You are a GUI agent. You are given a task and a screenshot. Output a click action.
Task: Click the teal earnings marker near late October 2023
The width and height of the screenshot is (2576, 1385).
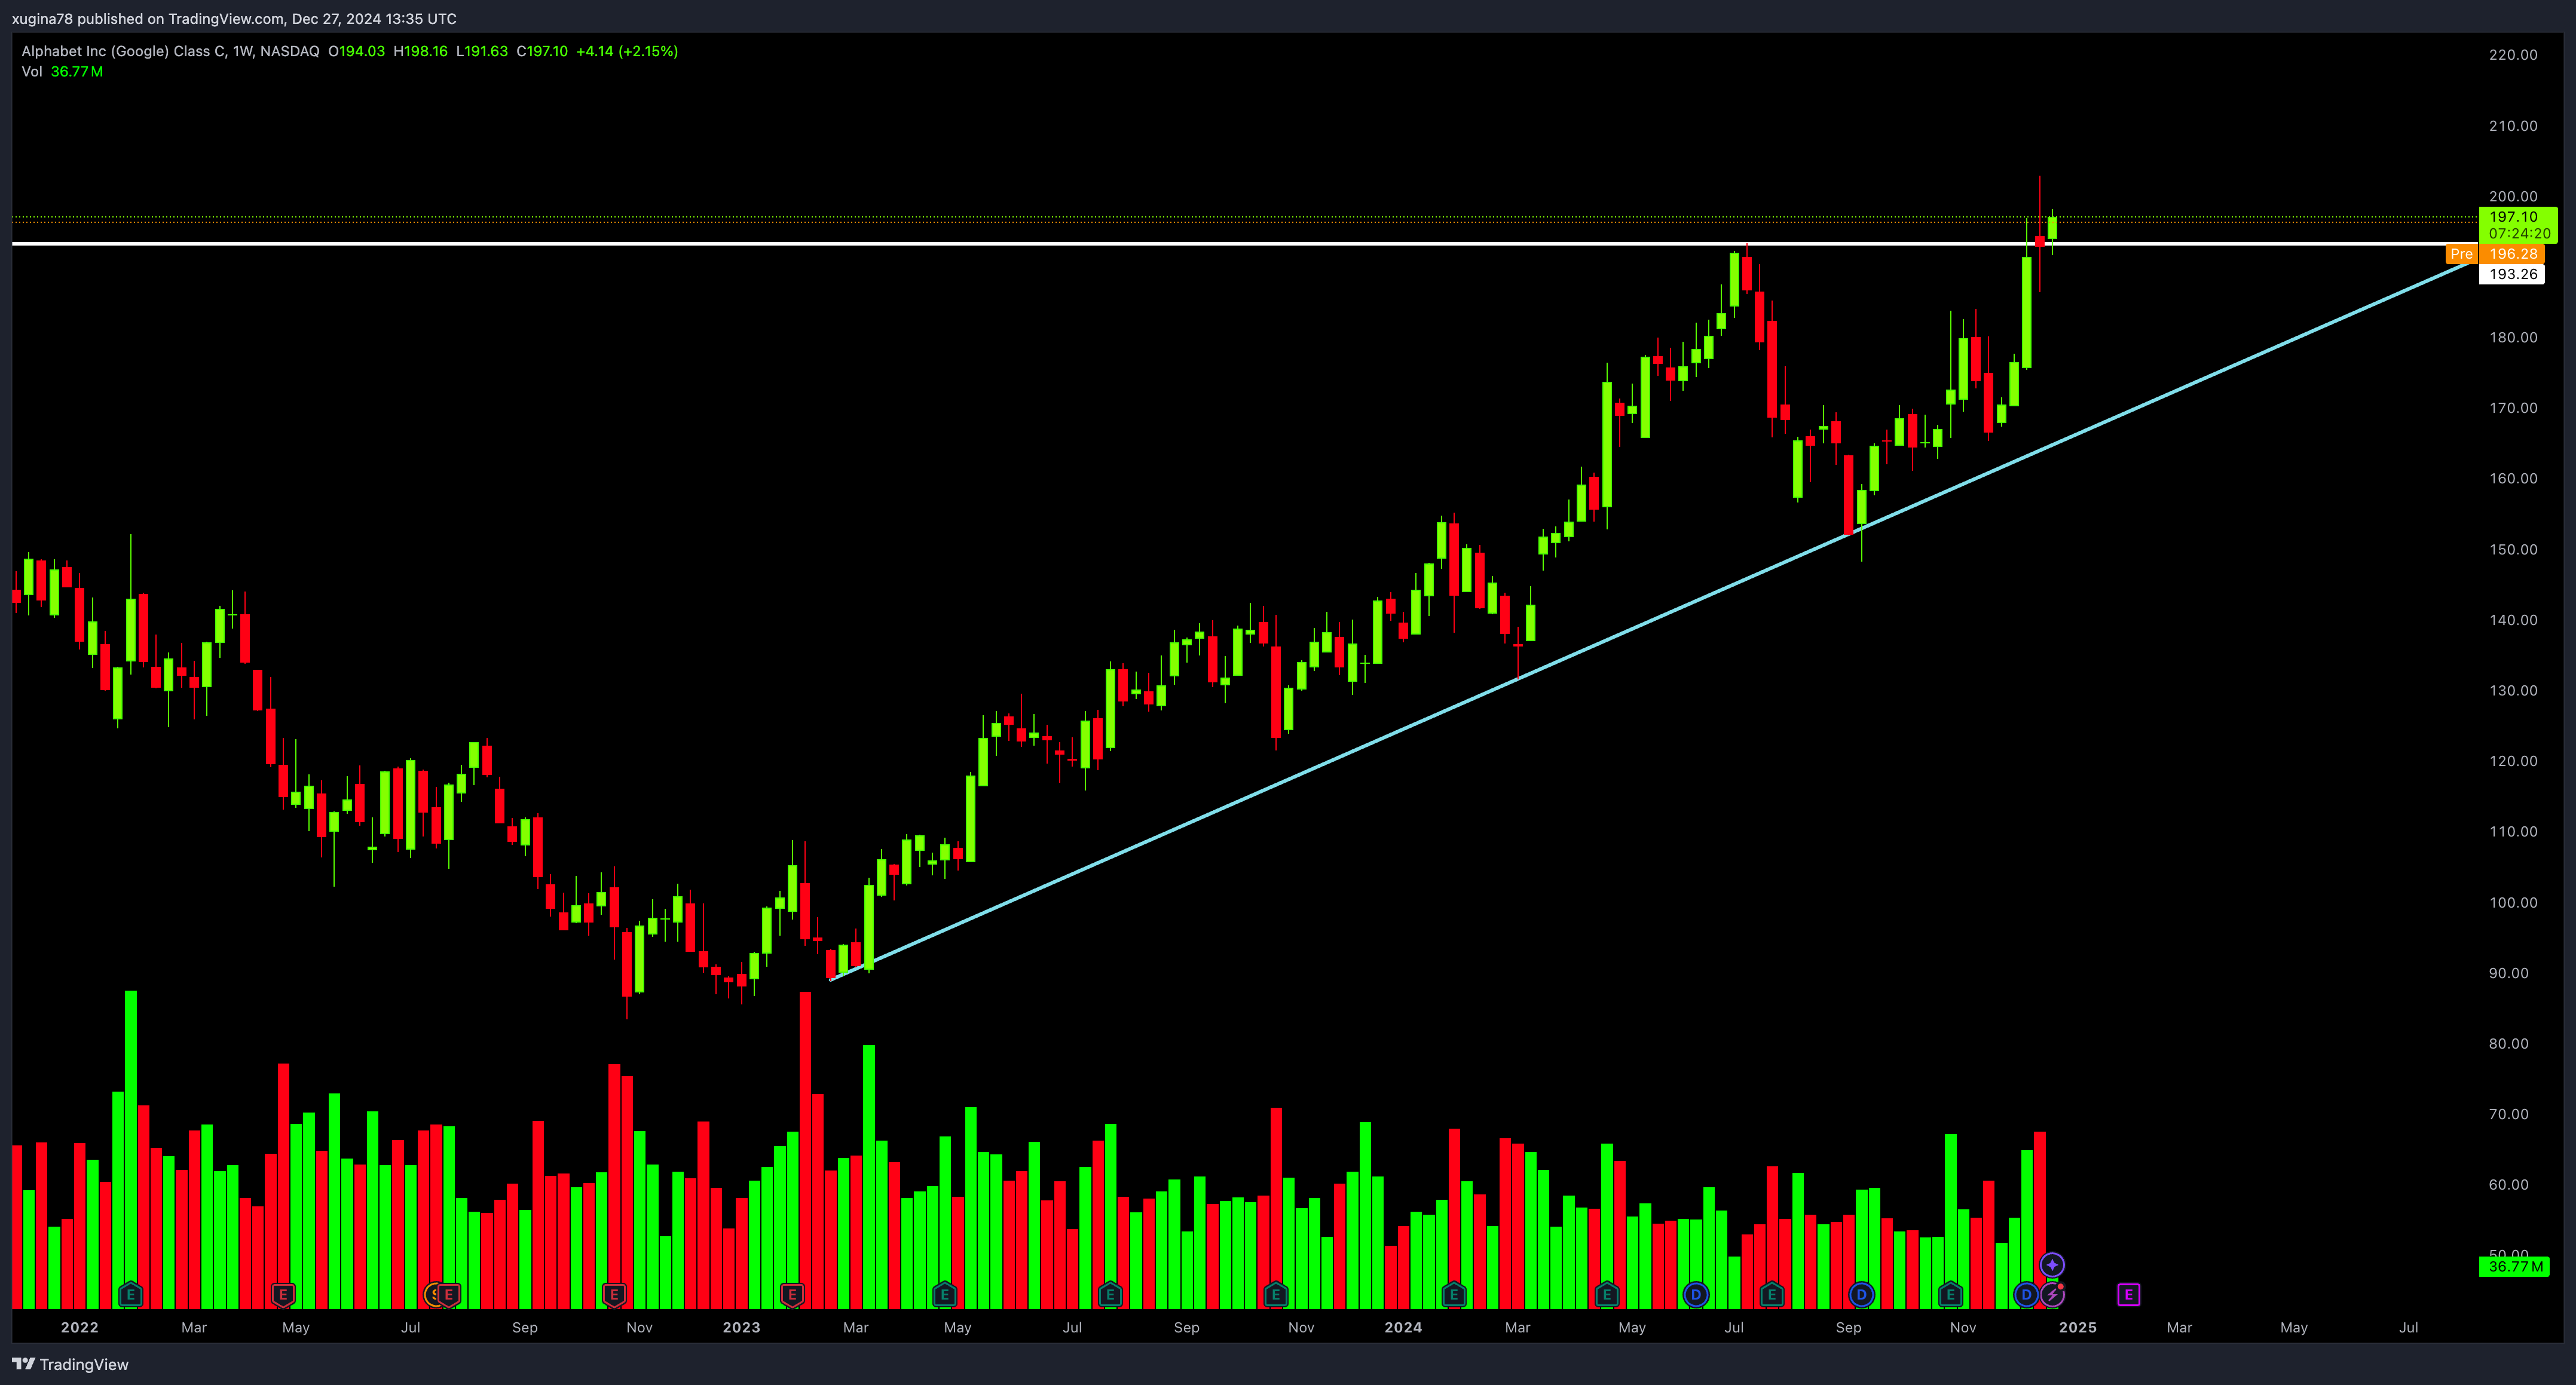click(1275, 1295)
